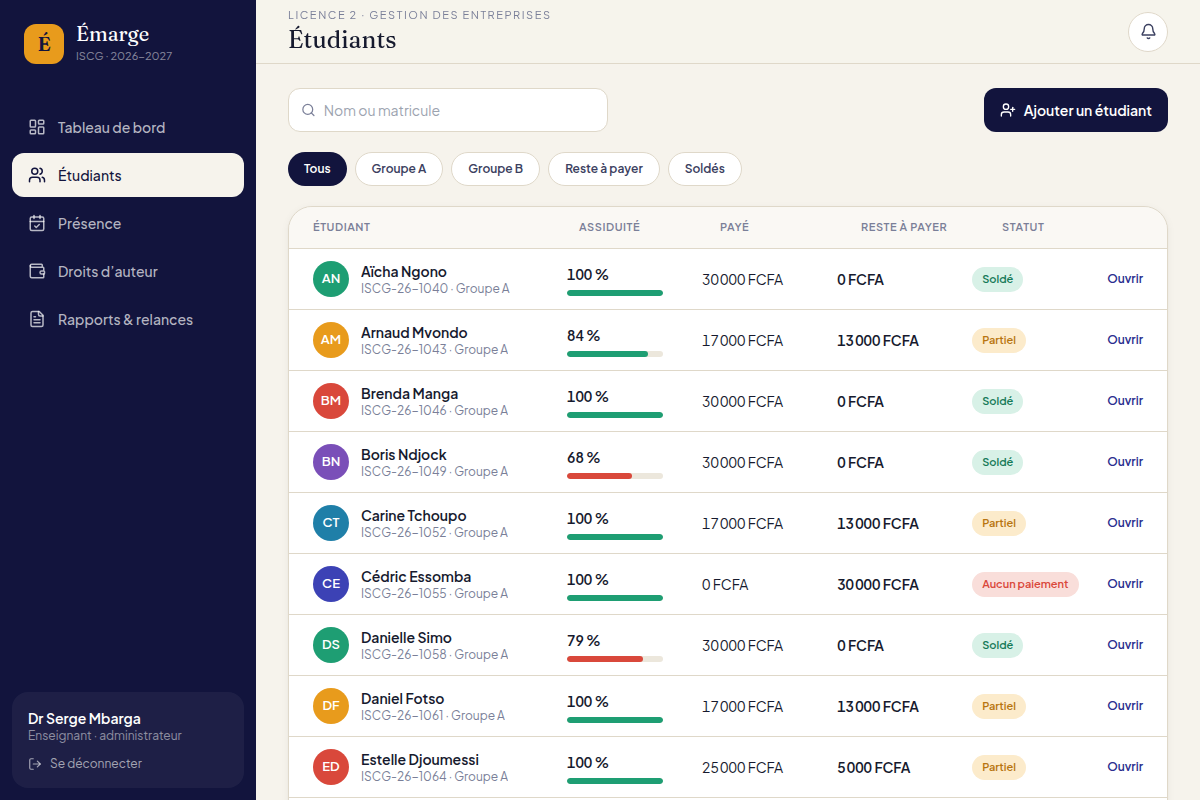
Task: Open Rapports & relances
Action: (x=128, y=319)
